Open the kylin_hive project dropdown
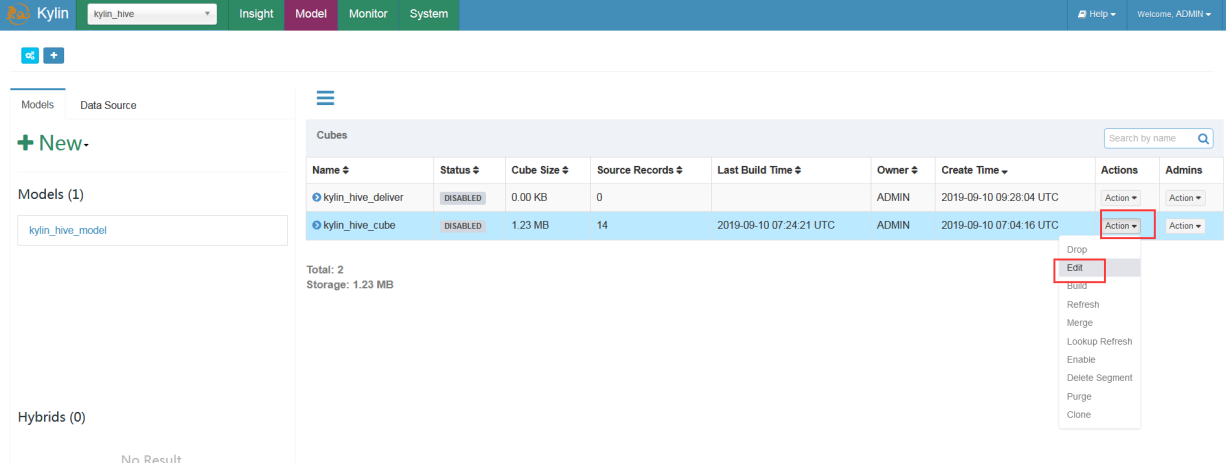 pyautogui.click(x=152, y=14)
